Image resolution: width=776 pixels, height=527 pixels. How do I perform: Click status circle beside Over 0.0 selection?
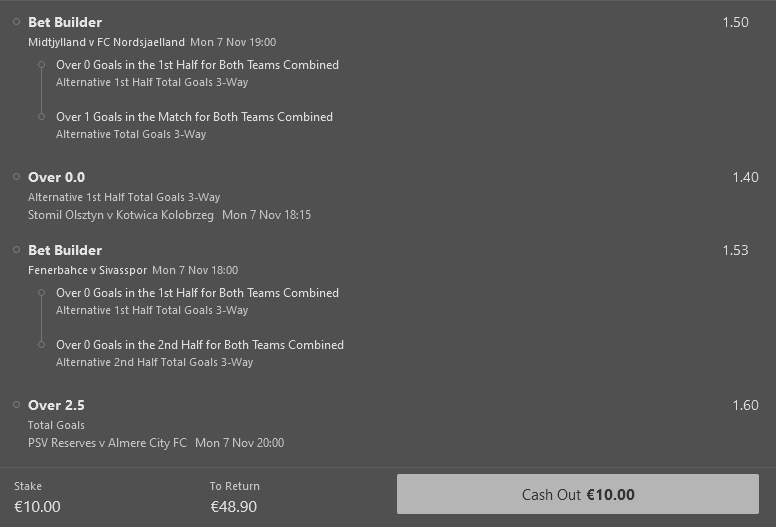click(17, 177)
